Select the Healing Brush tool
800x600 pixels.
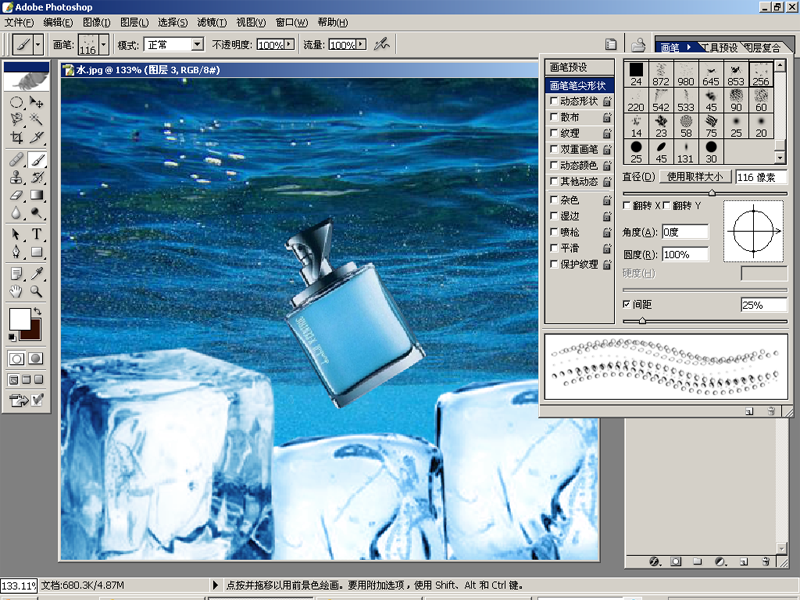(16, 160)
